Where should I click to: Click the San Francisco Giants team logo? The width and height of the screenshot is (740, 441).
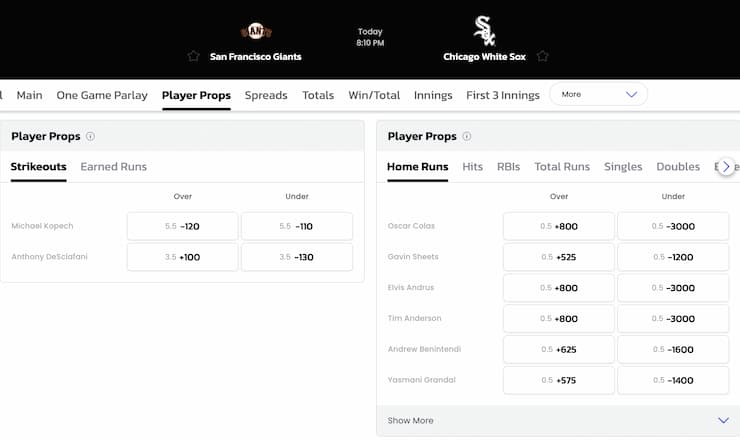(x=256, y=31)
